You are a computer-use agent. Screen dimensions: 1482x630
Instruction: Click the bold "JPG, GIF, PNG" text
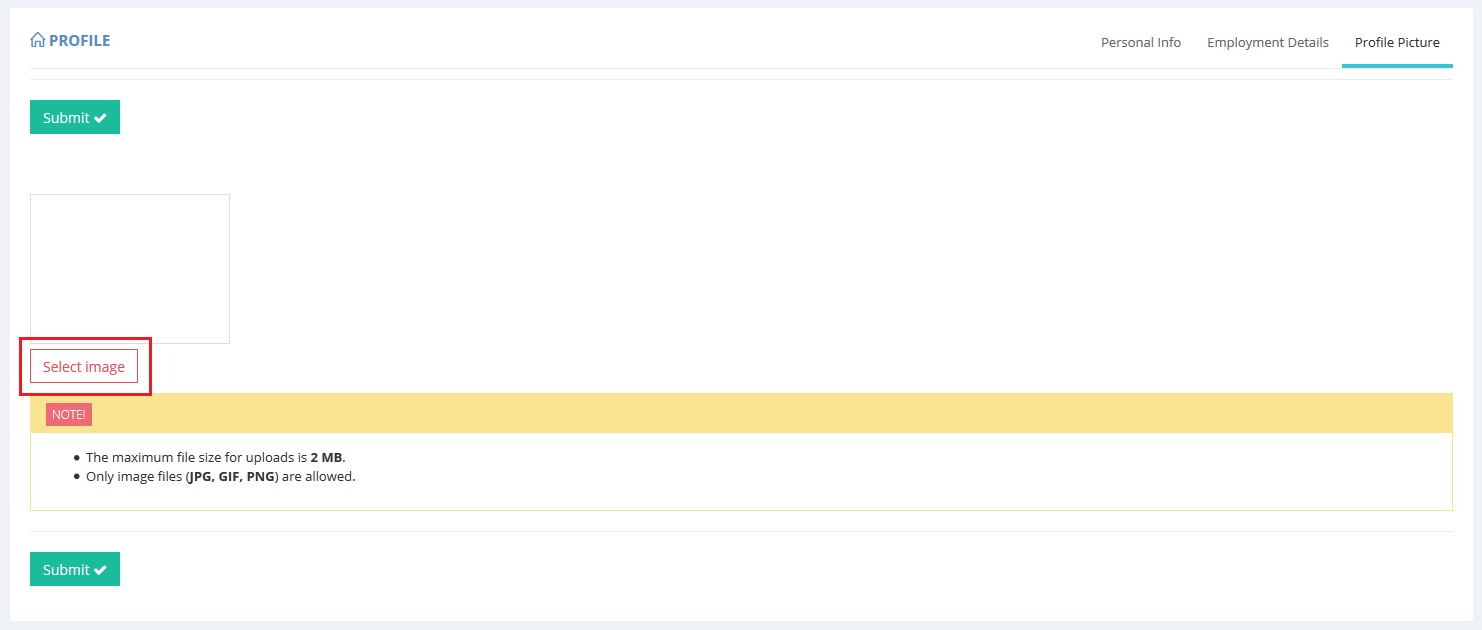click(232, 477)
